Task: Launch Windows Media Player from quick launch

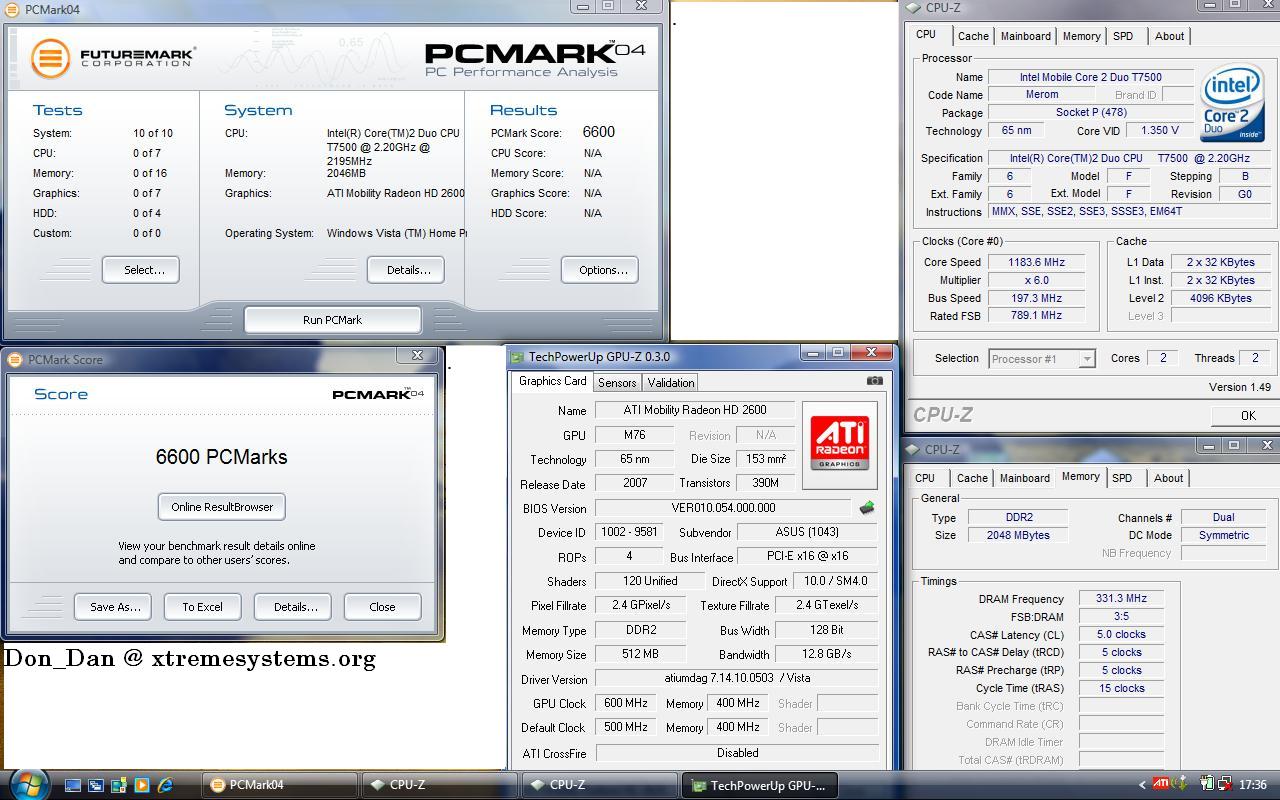Action: click(x=142, y=785)
